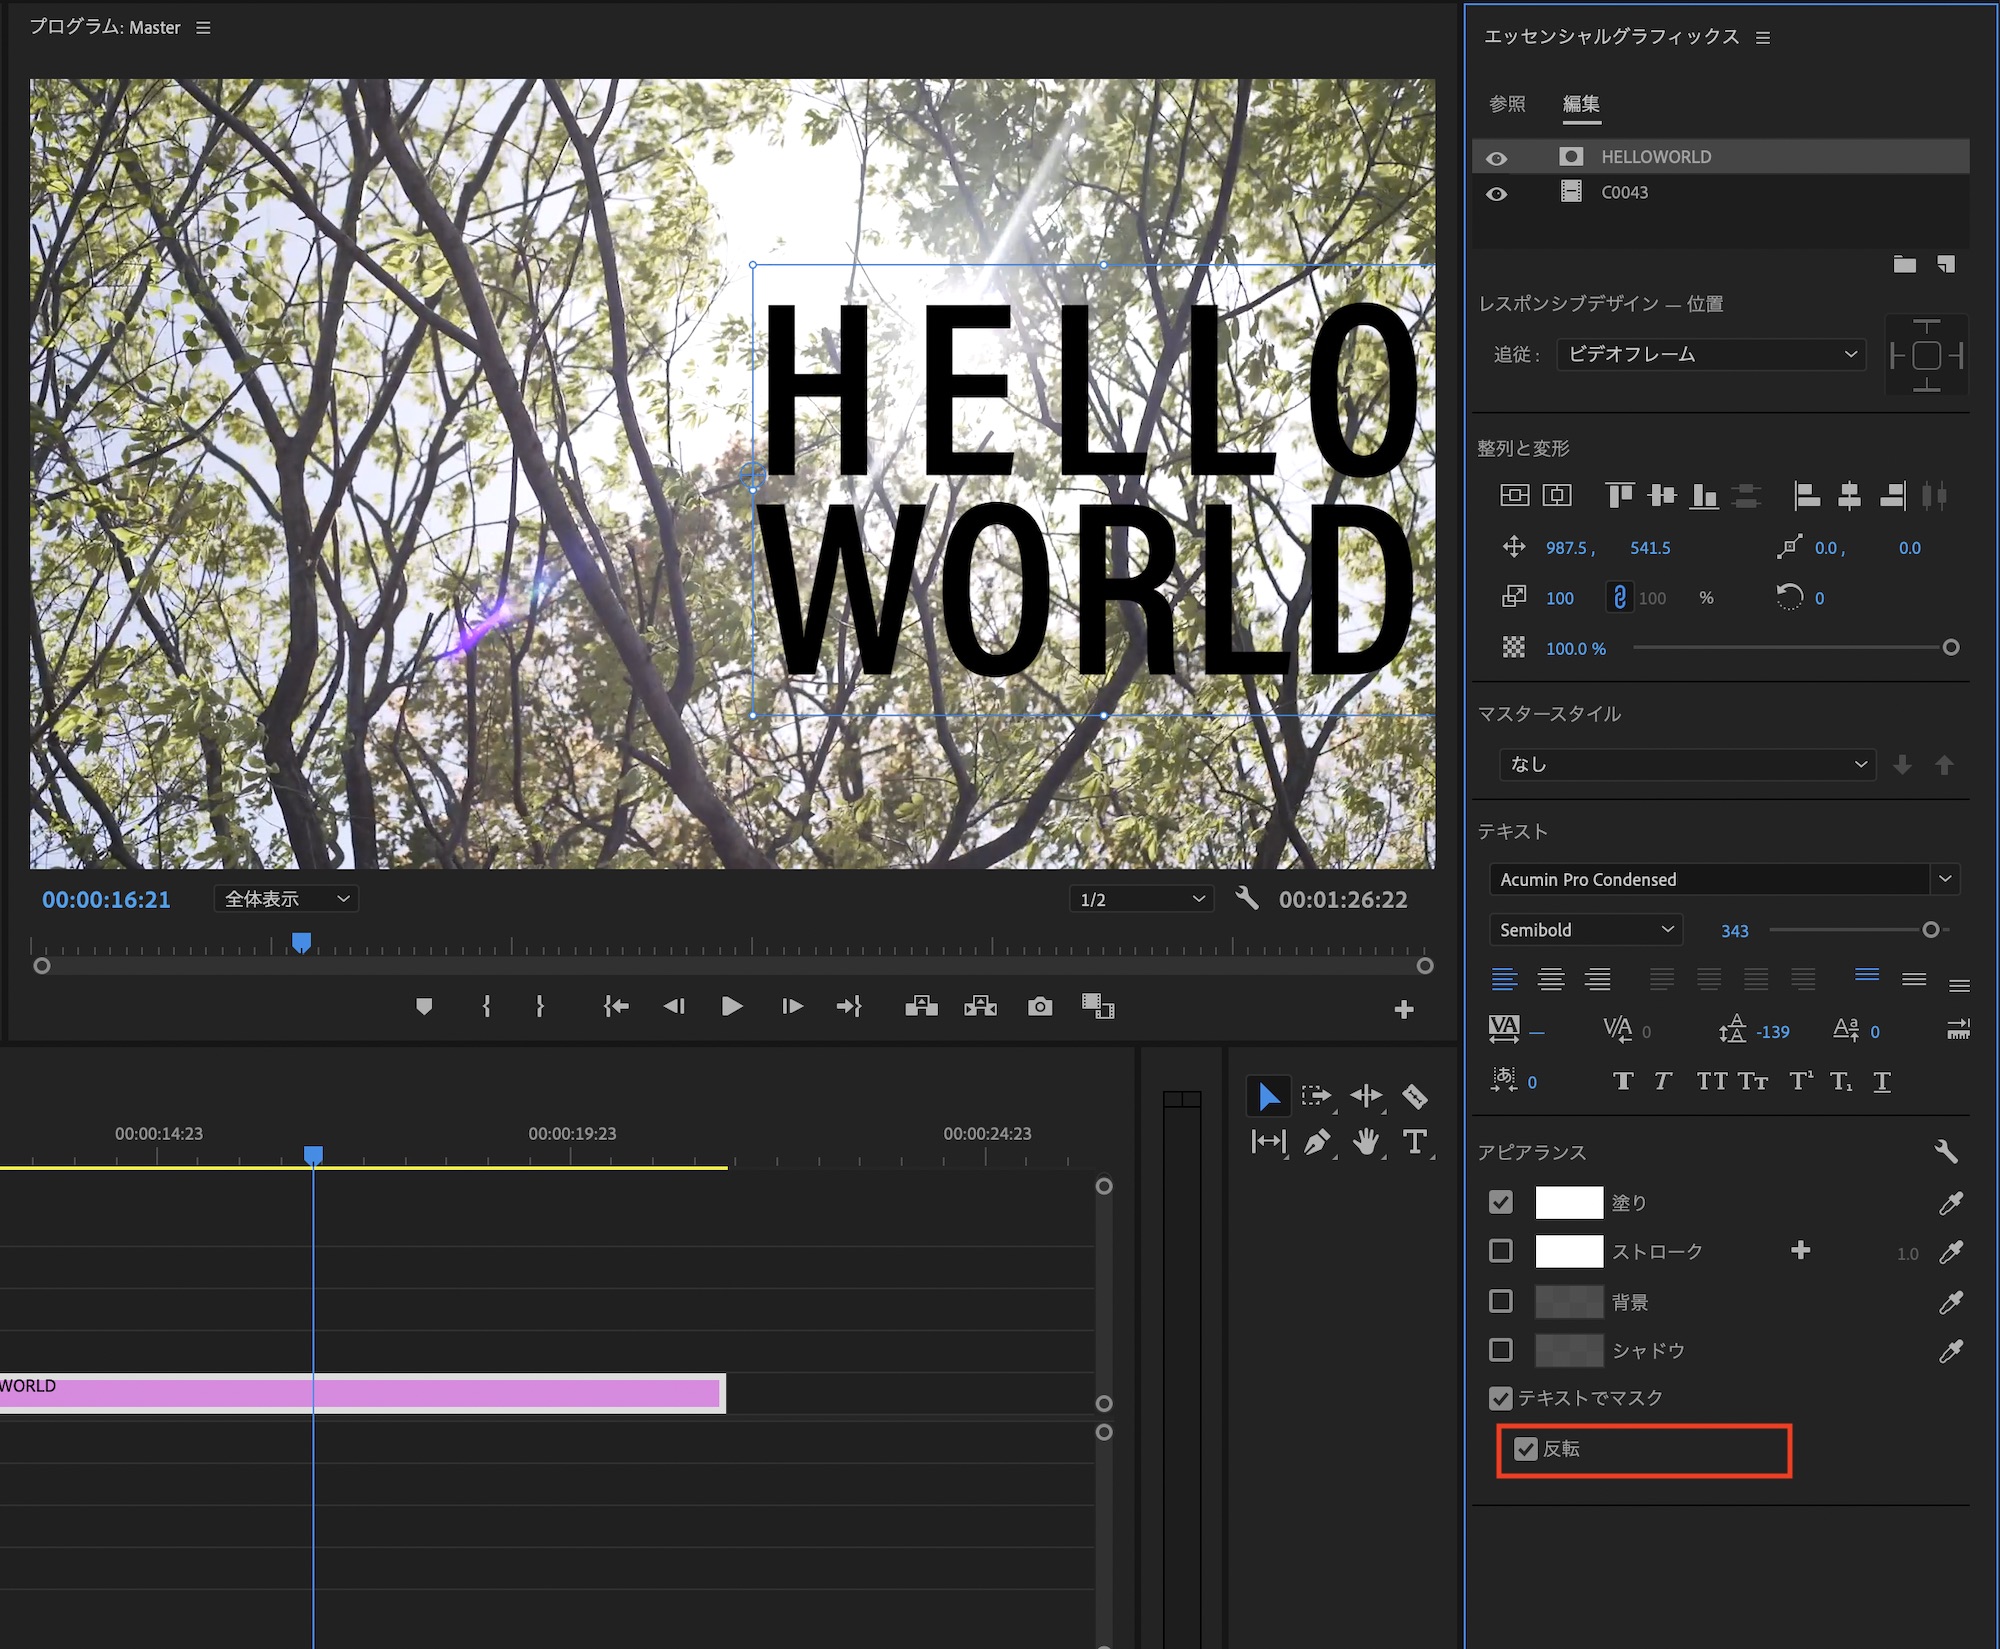Open the monitor Settings wrench icon
The image size is (2000, 1649).
click(1246, 898)
